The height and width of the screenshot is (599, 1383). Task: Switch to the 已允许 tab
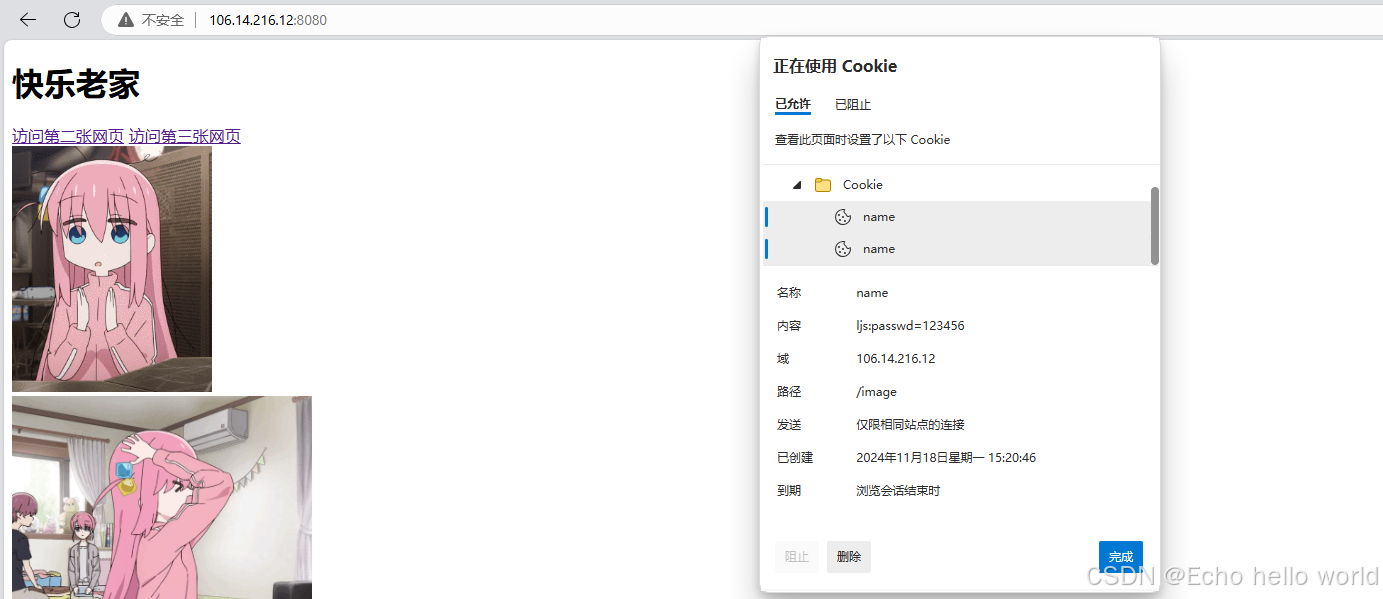(x=793, y=104)
